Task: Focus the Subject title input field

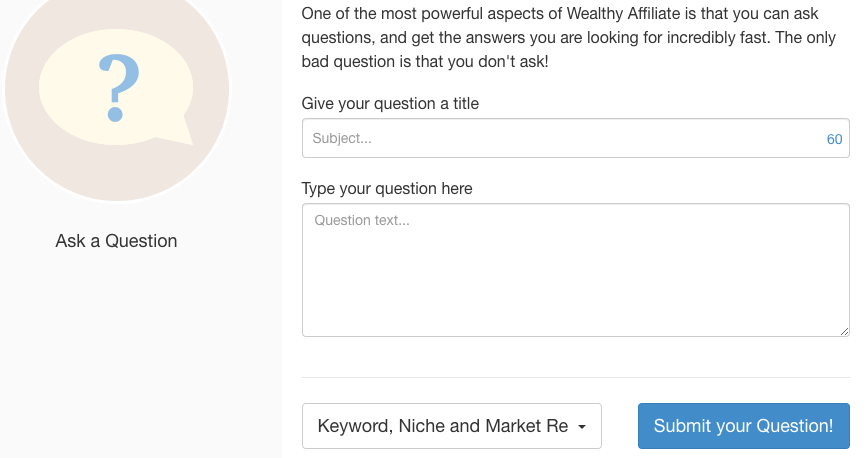Action: pyautogui.click(x=576, y=138)
